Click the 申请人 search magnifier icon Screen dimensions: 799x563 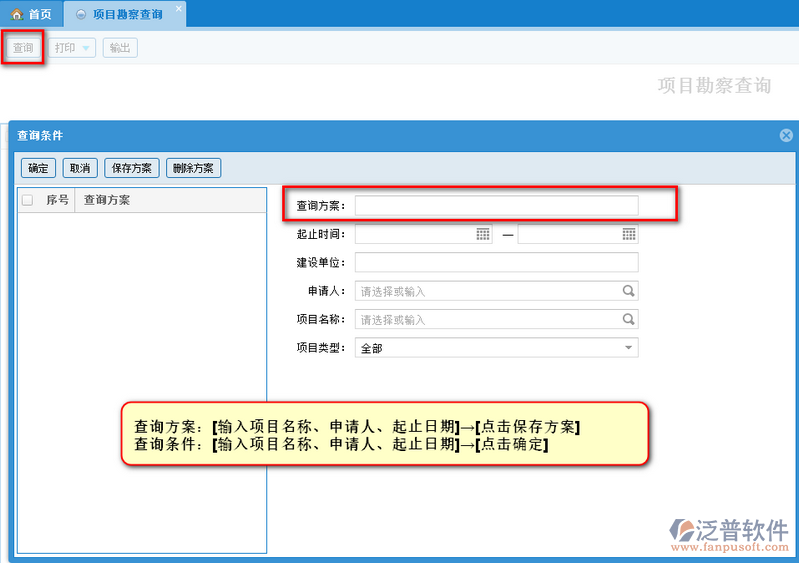click(628, 291)
